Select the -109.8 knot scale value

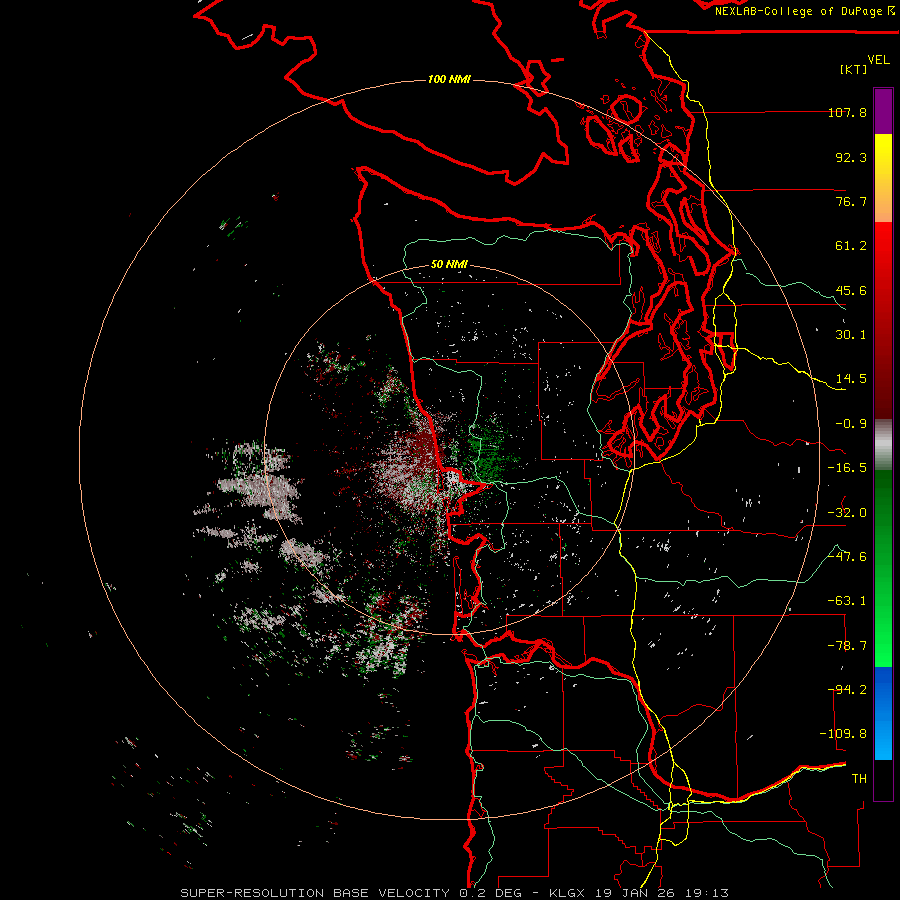(x=843, y=734)
